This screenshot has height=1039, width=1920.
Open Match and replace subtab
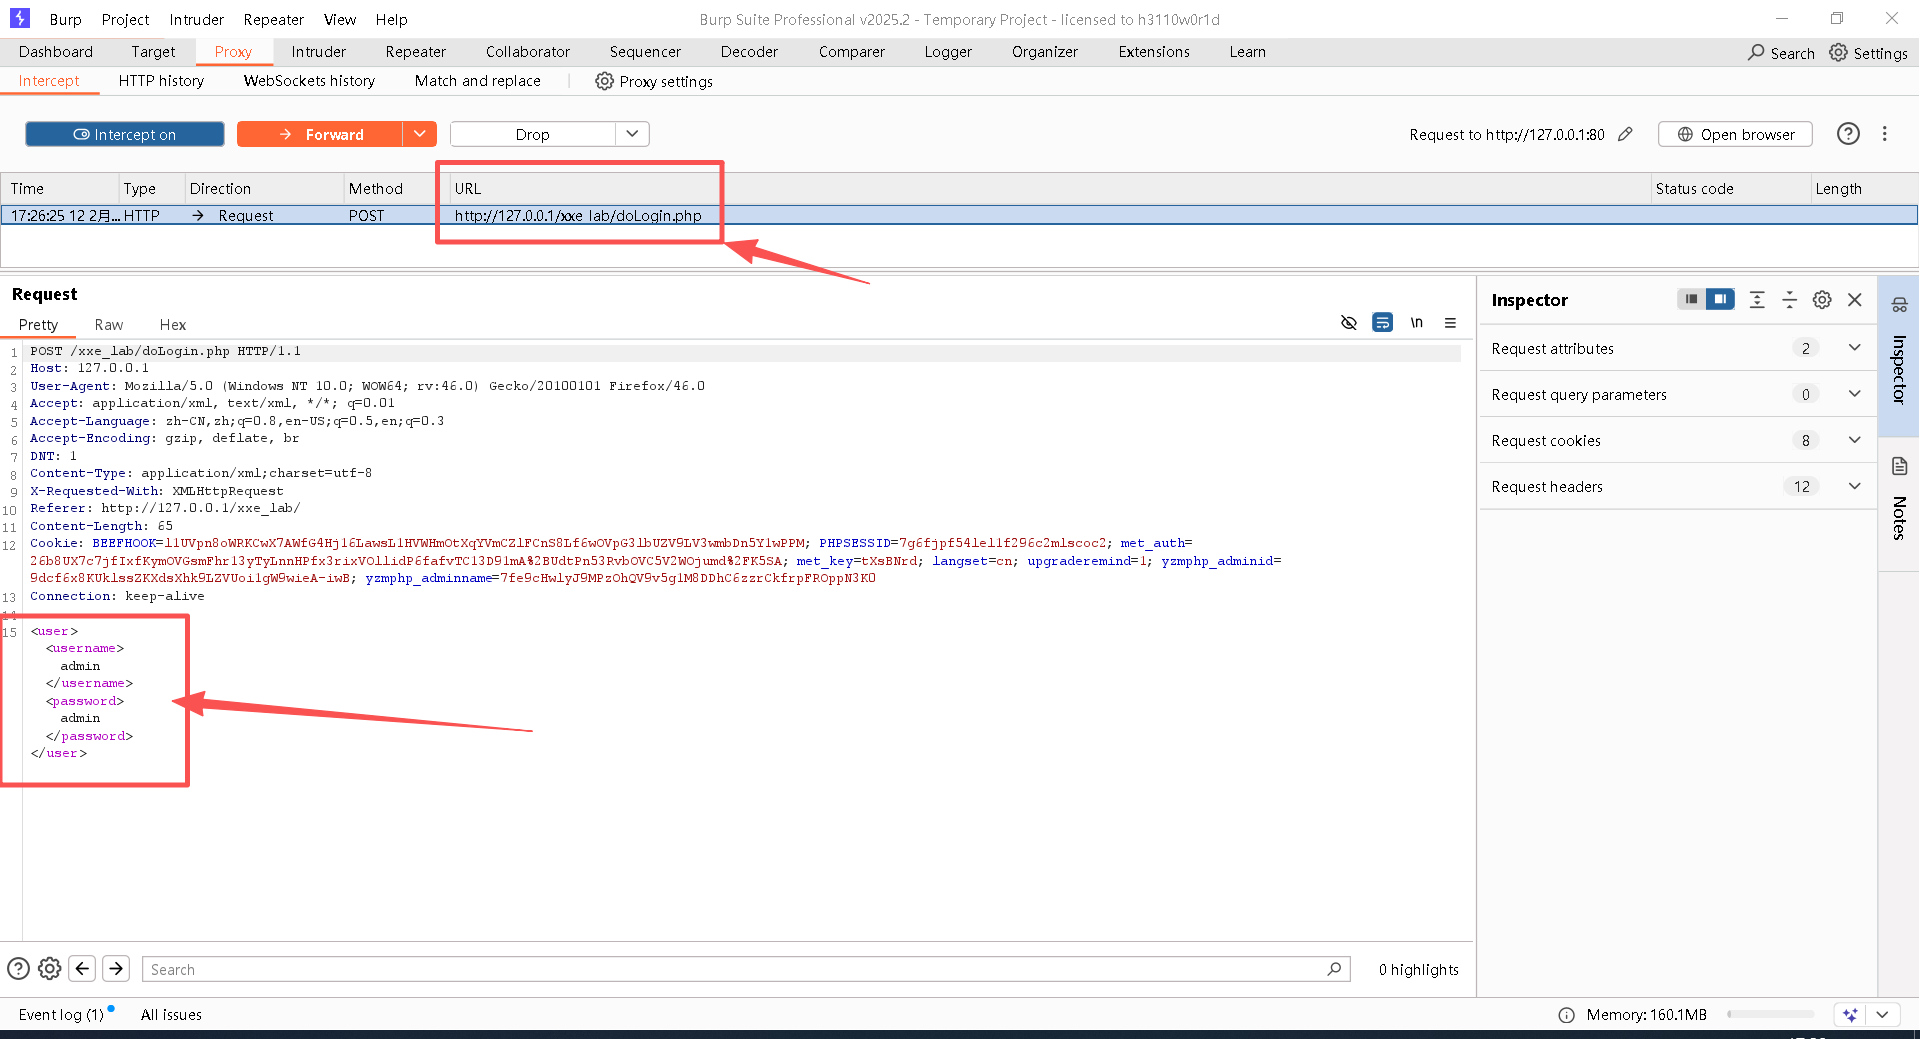point(478,81)
